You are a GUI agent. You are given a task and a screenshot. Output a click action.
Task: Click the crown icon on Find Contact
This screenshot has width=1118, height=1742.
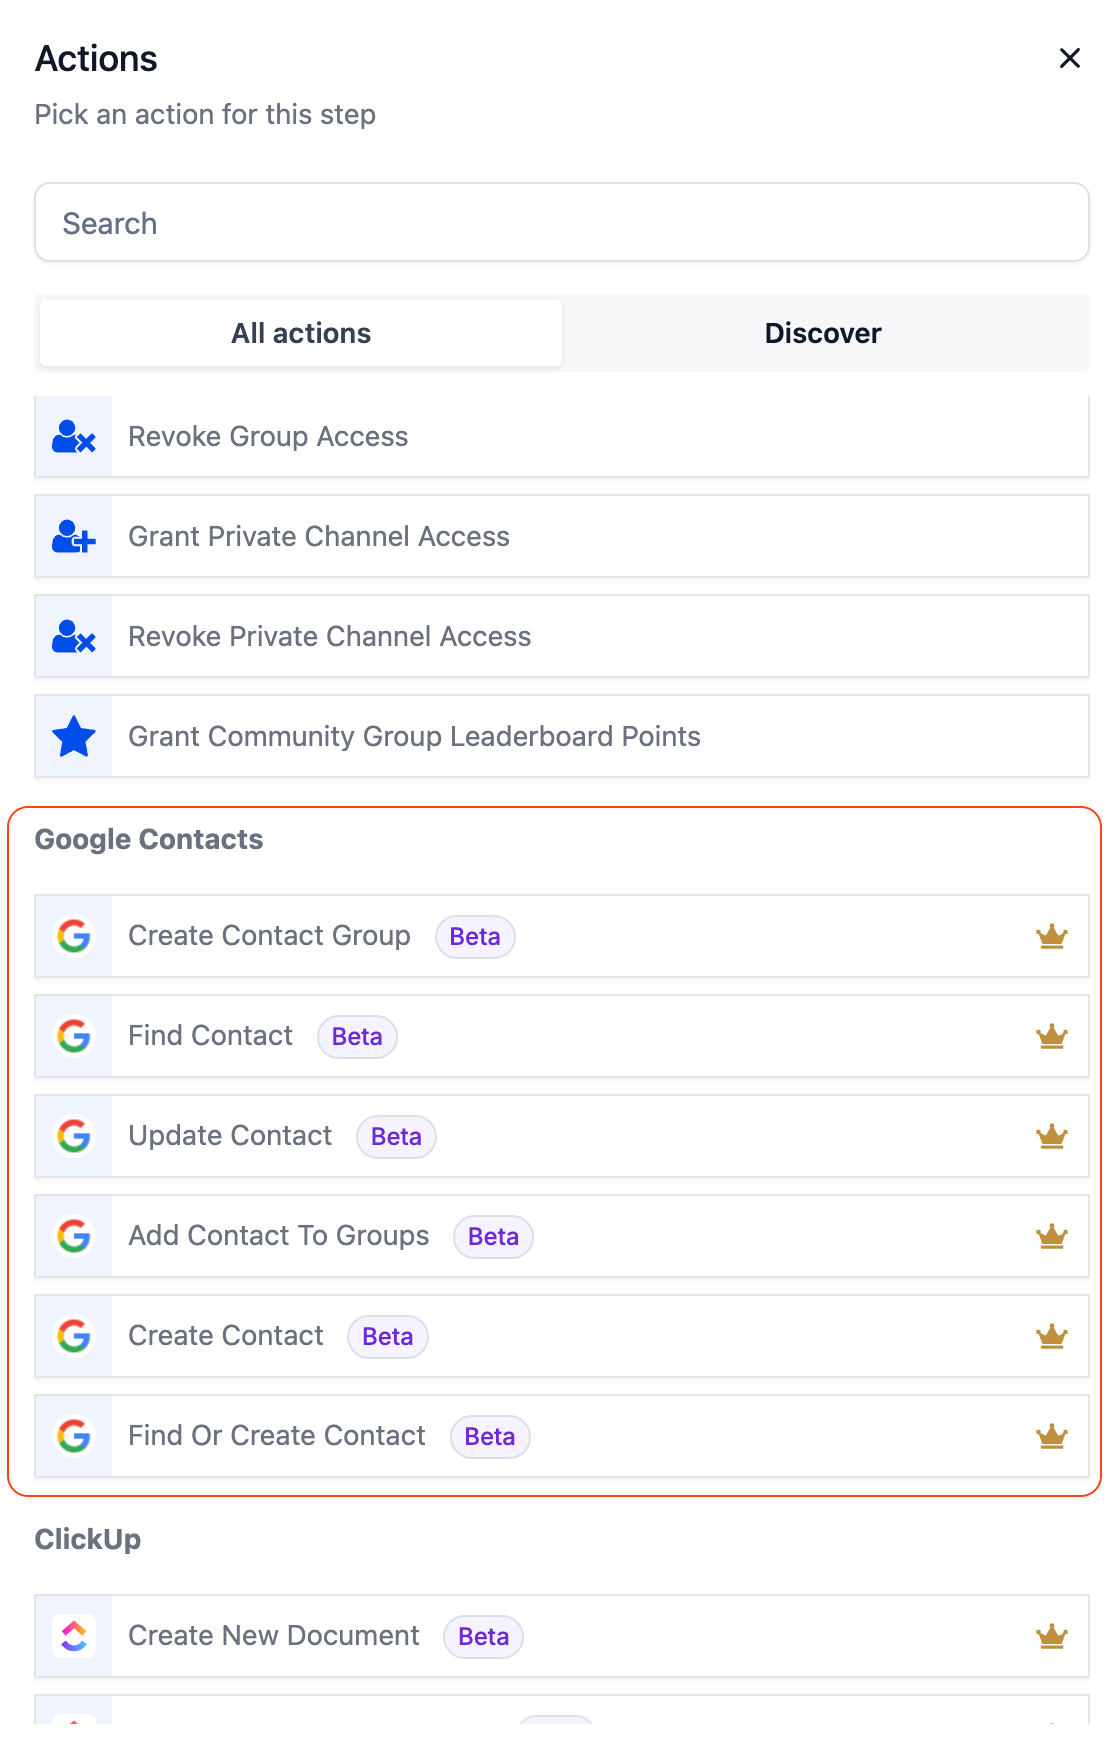pyautogui.click(x=1051, y=1037)
